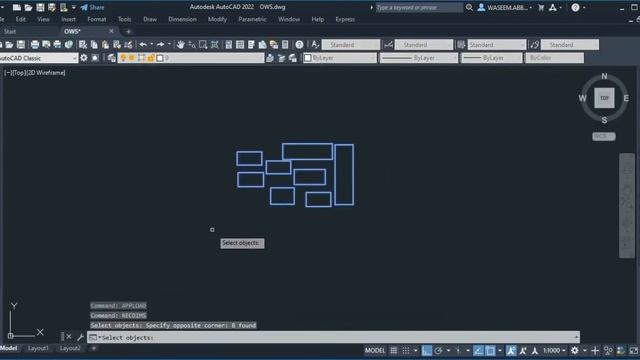Click Make Object's Layer Current icon
Screen dimensions: 640x360
(270, 58)
